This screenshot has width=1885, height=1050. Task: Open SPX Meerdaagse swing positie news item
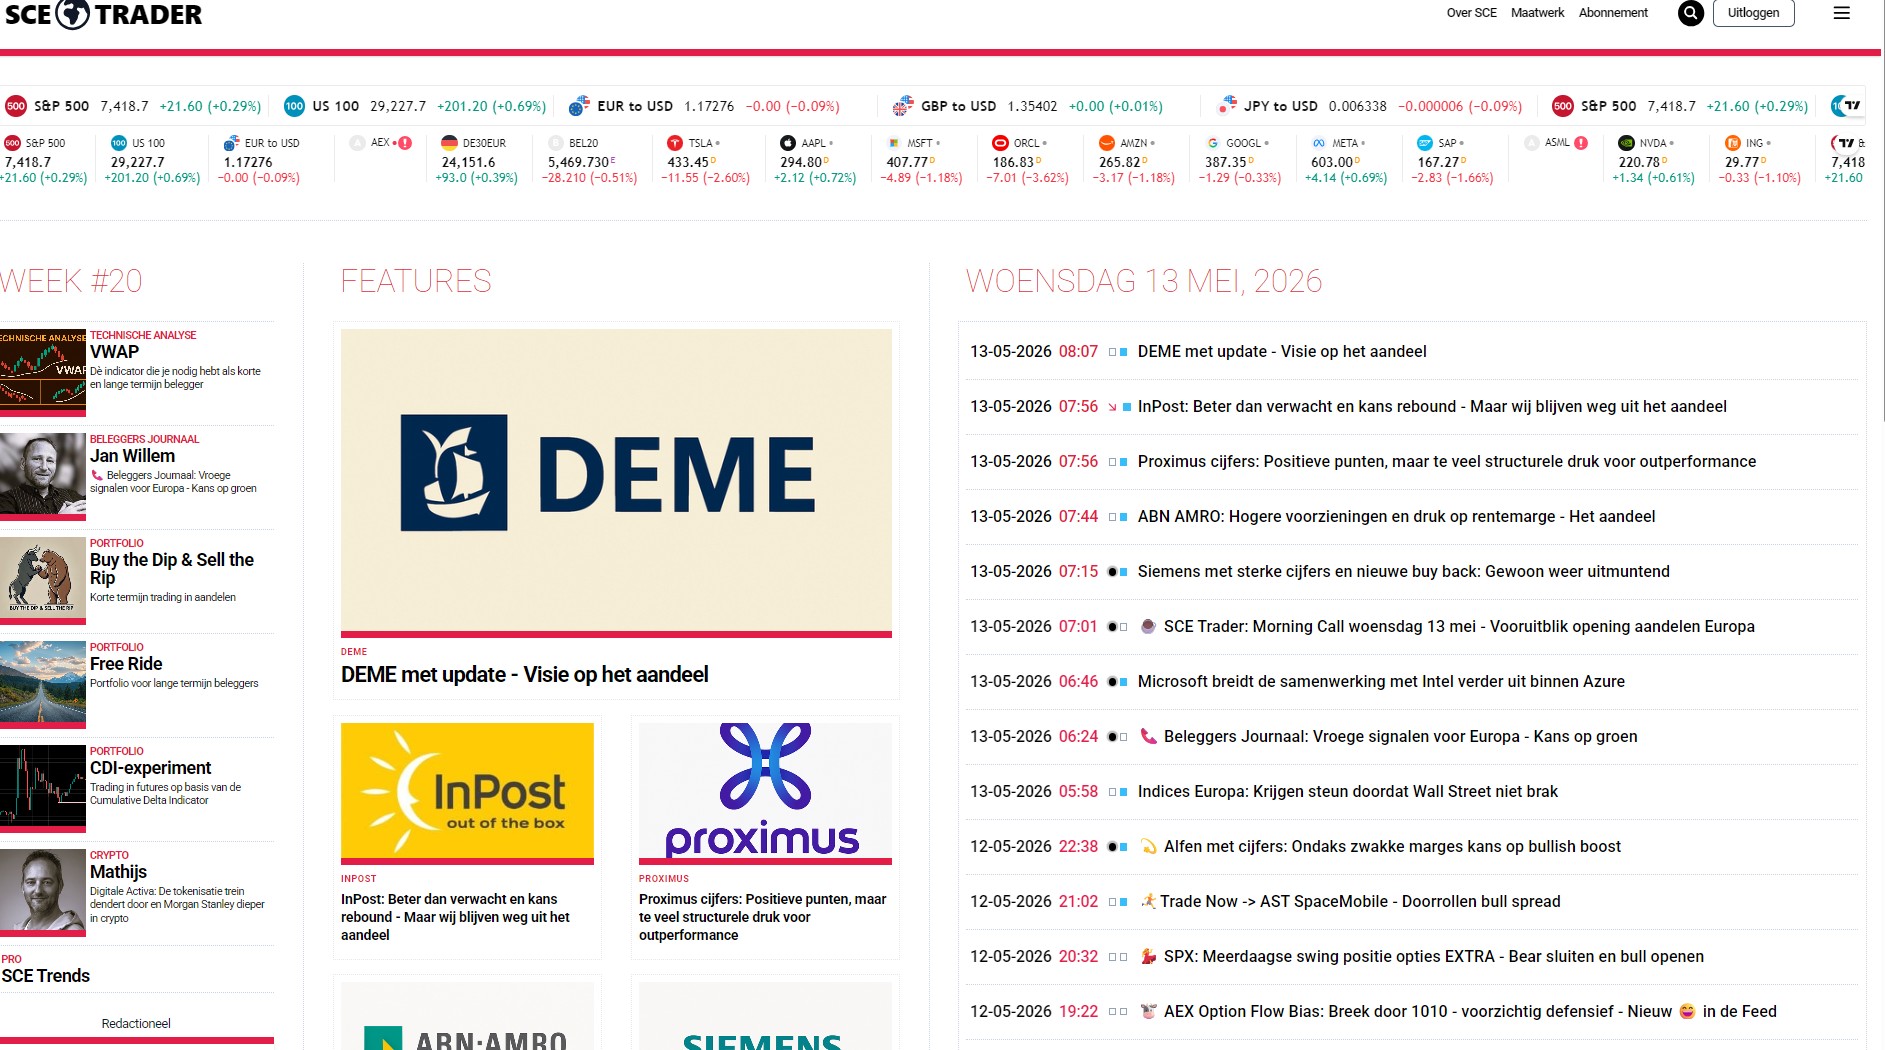[1434, 956]
